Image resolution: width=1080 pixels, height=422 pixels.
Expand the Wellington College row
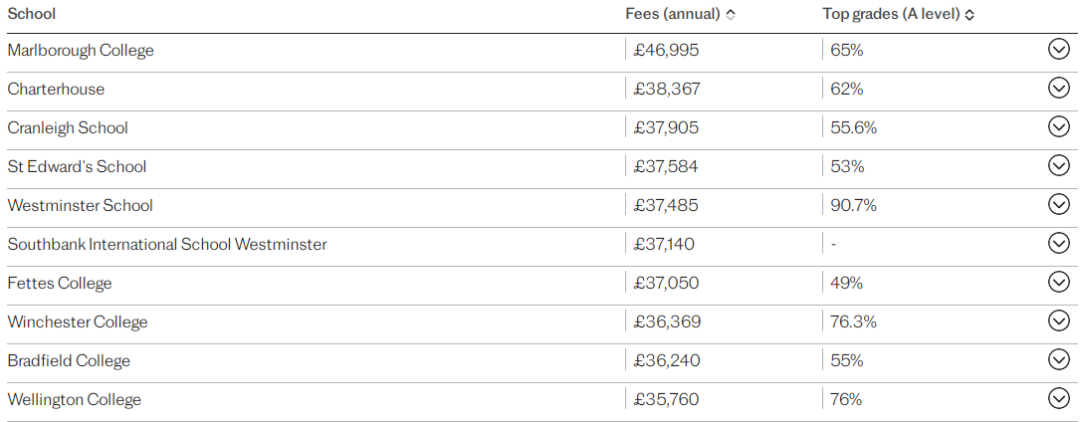point(1058,399)
